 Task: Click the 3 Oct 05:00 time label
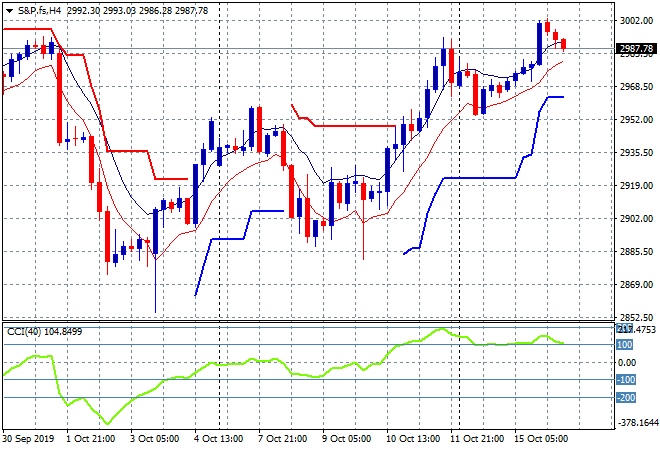click(x=154, y=439)
